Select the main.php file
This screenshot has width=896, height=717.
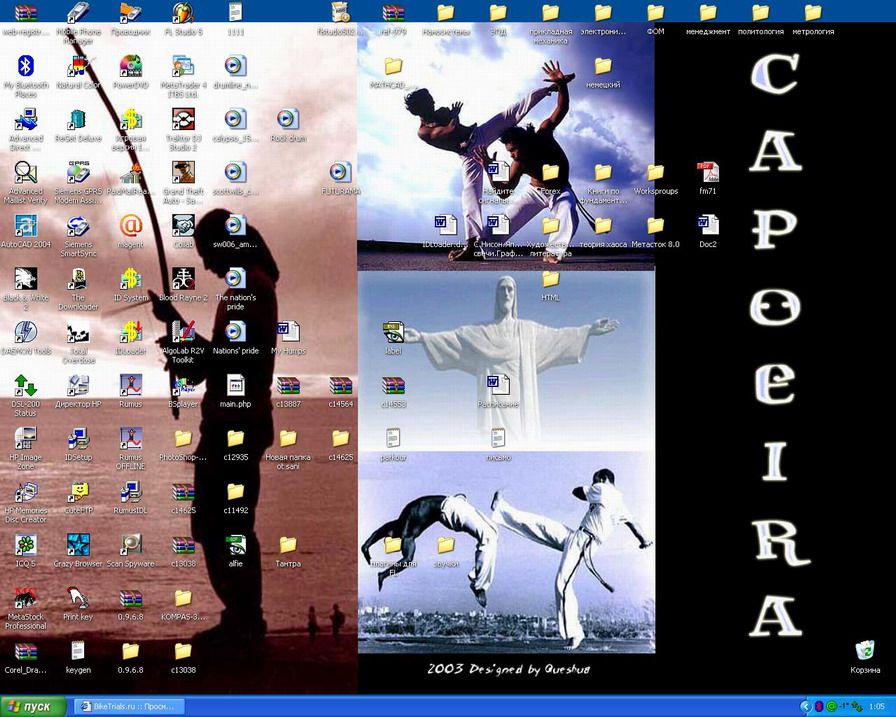(x=235, y=386)
